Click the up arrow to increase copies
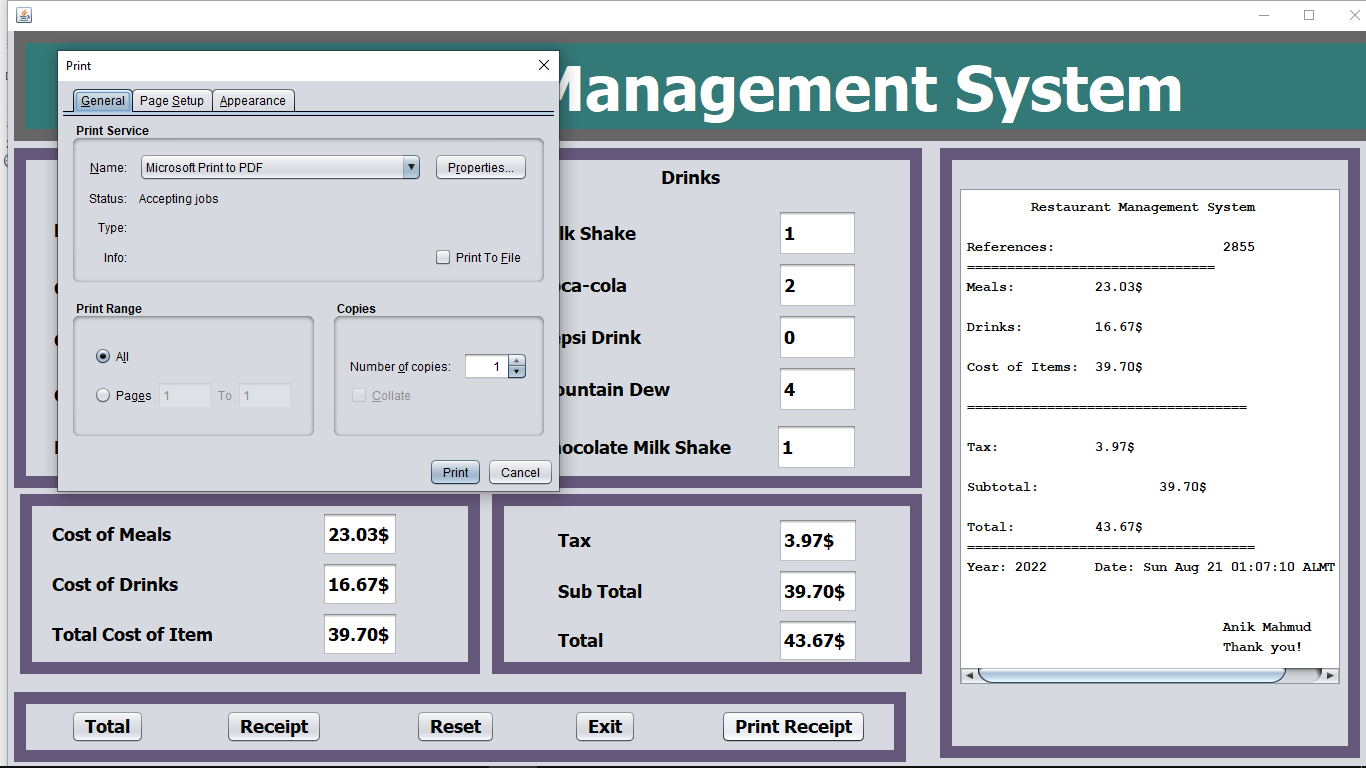 (x=517, y=361)
